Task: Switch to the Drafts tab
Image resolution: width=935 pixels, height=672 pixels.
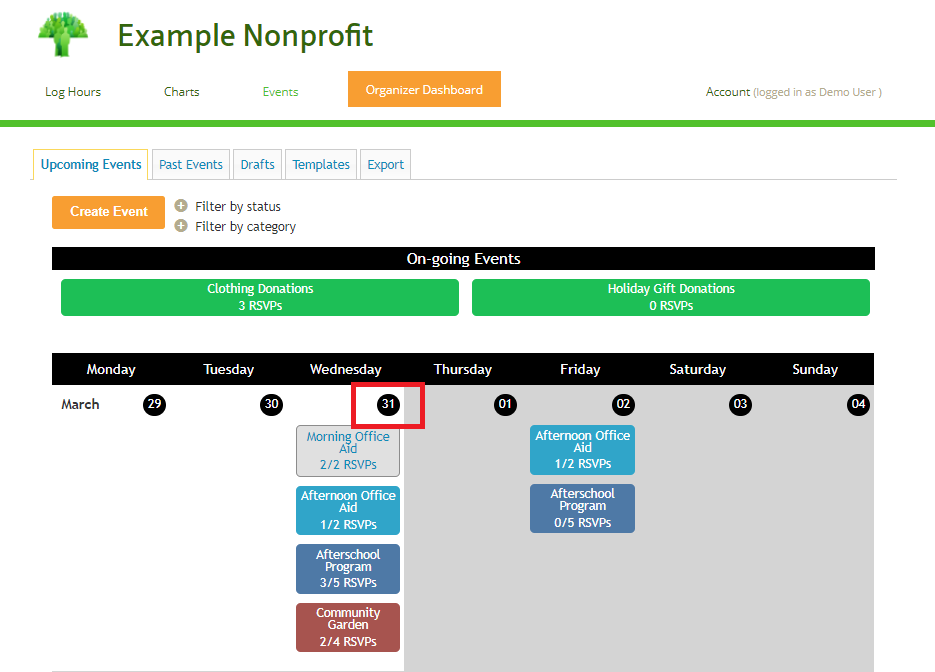Action: click(x=258, y=165)
